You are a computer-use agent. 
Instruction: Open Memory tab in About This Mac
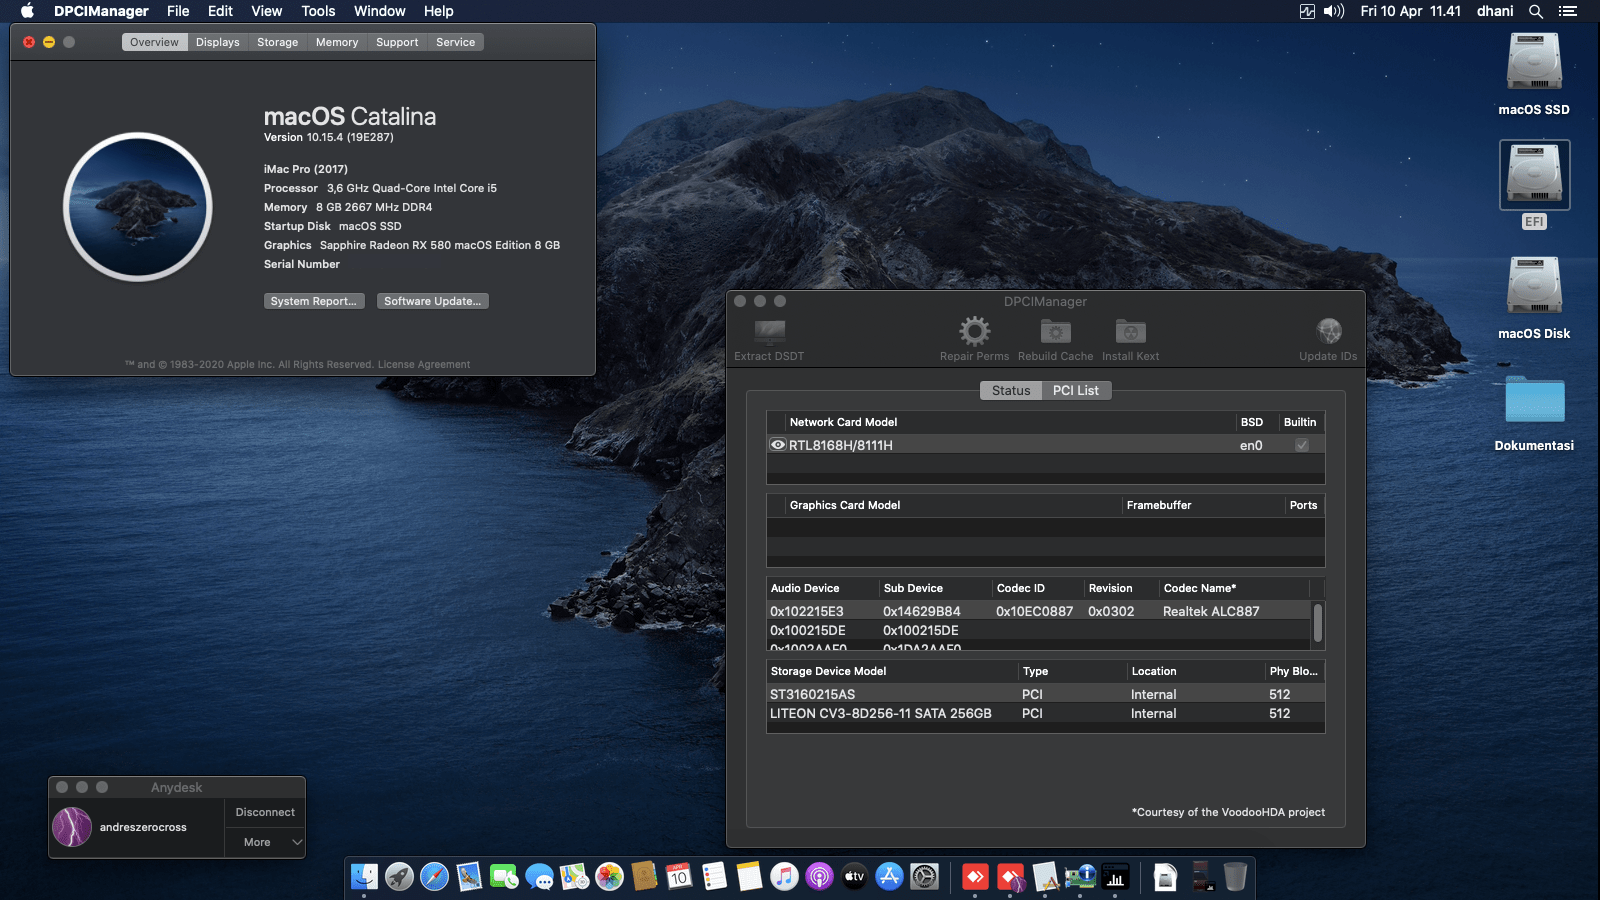[337, 42]
